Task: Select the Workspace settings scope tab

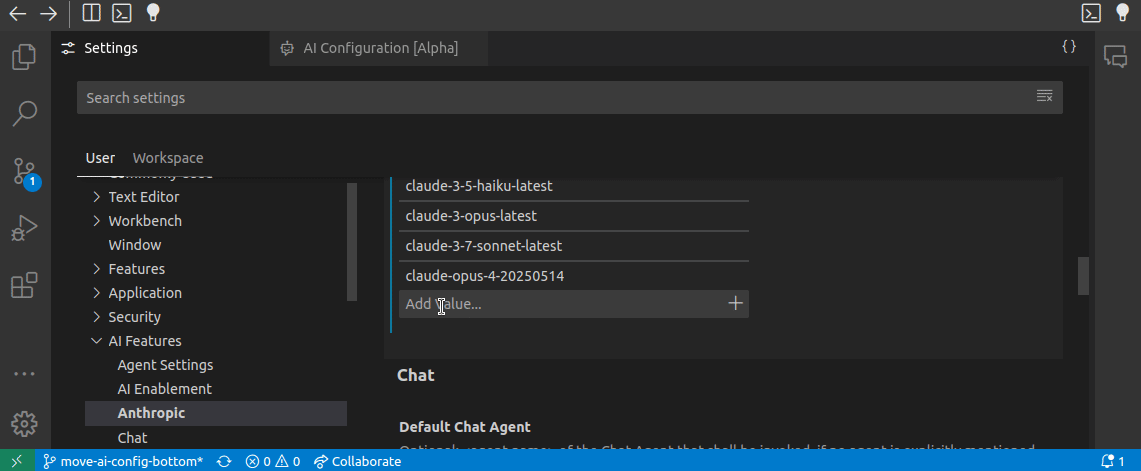Action: [168, 158]
